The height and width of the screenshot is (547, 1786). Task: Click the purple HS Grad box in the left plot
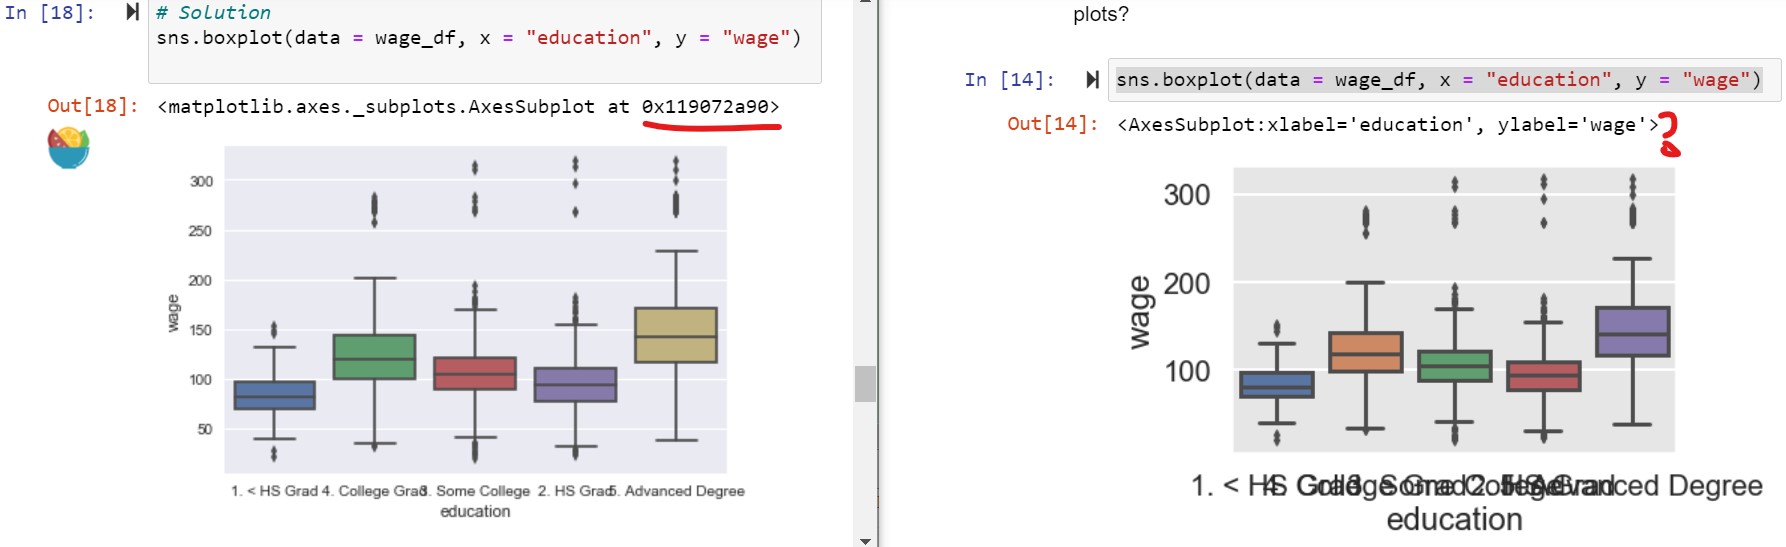click(x=575, y=384)
